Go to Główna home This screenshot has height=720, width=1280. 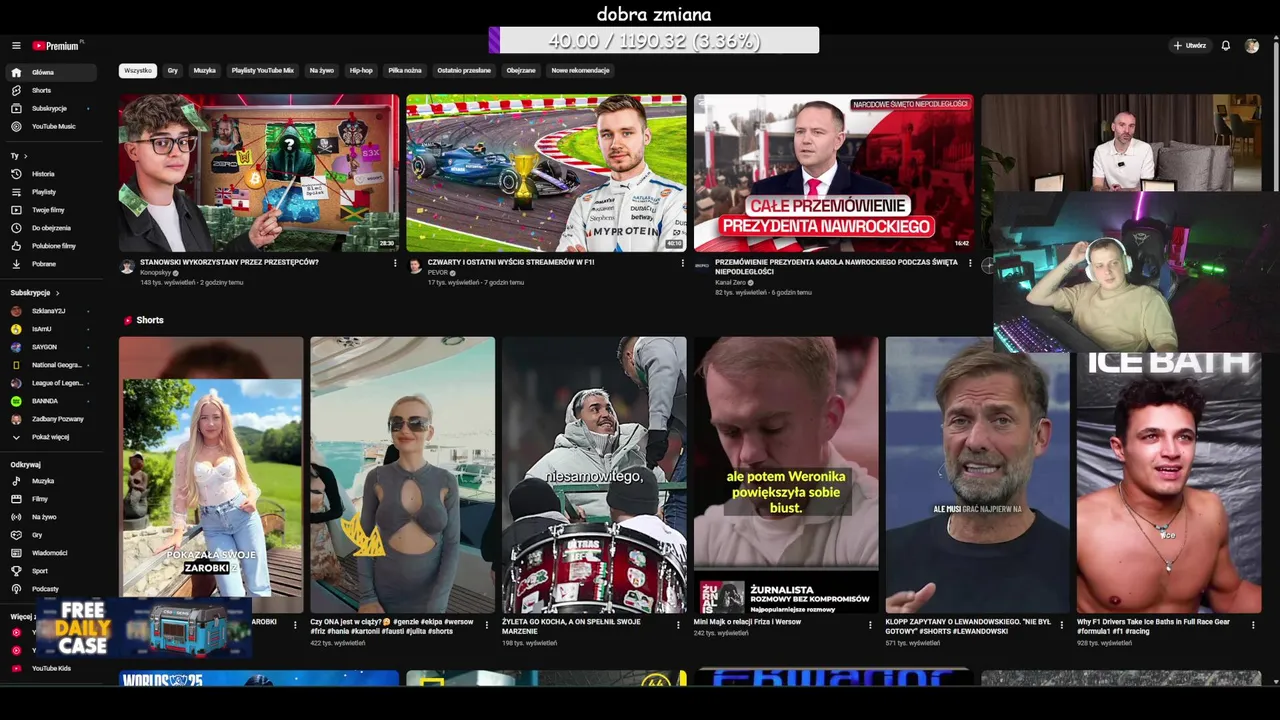pos(50,72)
